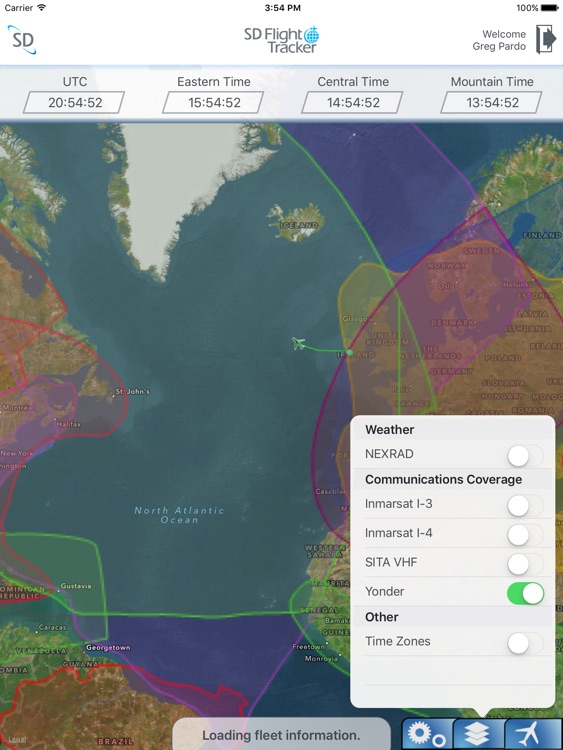Tap the green flight origin dot
563x750 pixels.
click(x=350, y=353)
